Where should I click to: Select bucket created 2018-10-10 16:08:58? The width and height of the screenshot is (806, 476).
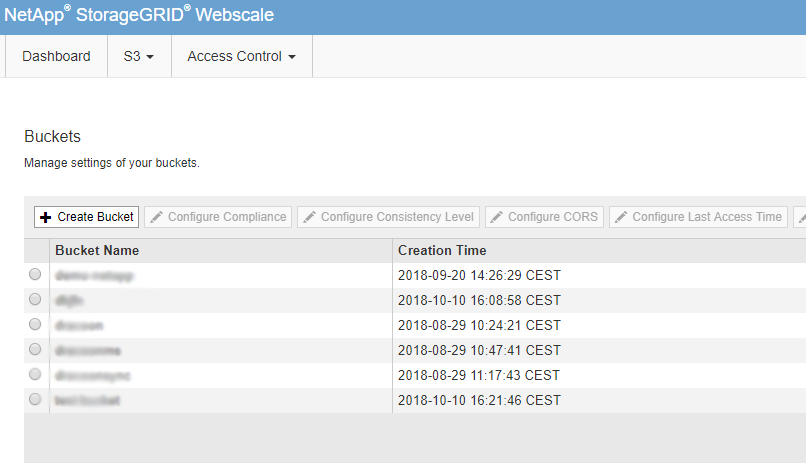pyautogui.click(x=35, y=299)
